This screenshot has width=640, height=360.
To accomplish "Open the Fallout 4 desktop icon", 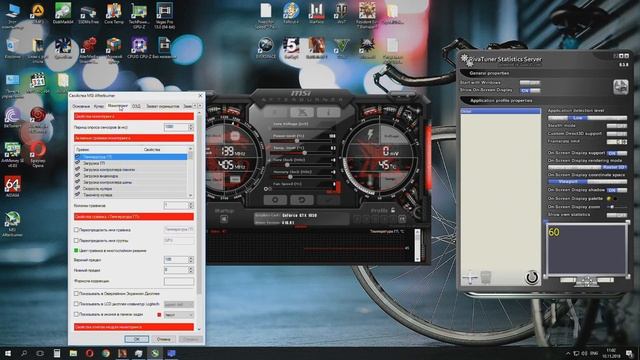I will (291, 13).
